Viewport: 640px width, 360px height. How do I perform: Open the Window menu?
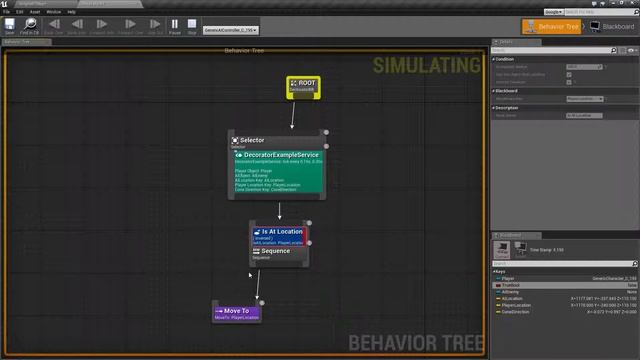(x=53, y=12)
